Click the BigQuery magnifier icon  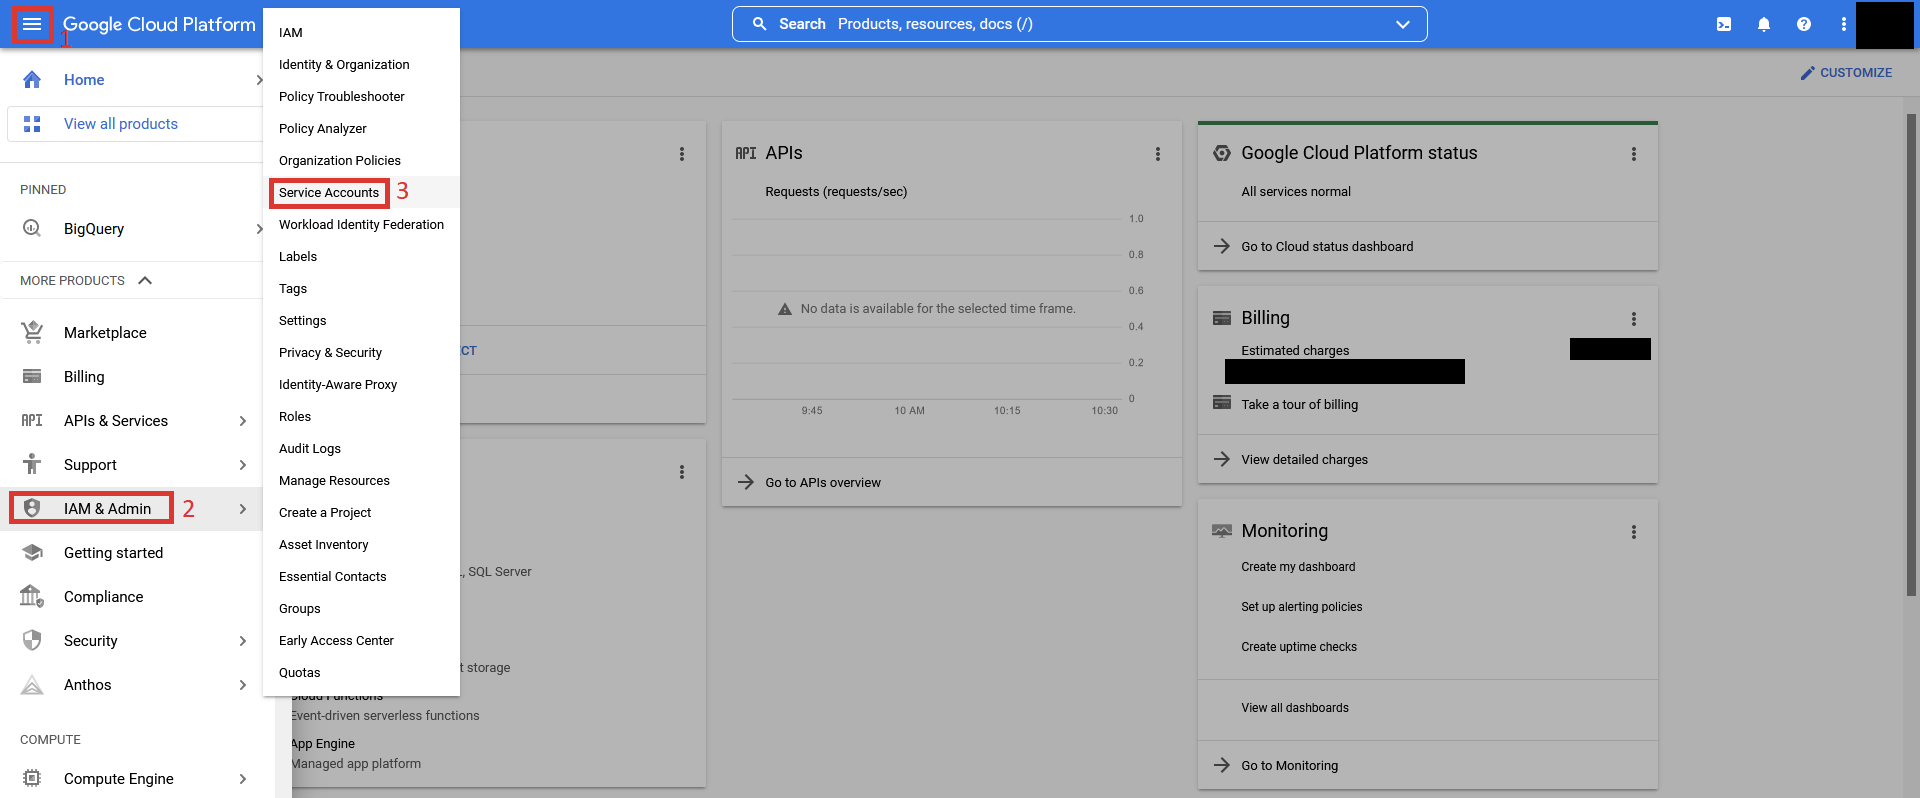[32, 228]
